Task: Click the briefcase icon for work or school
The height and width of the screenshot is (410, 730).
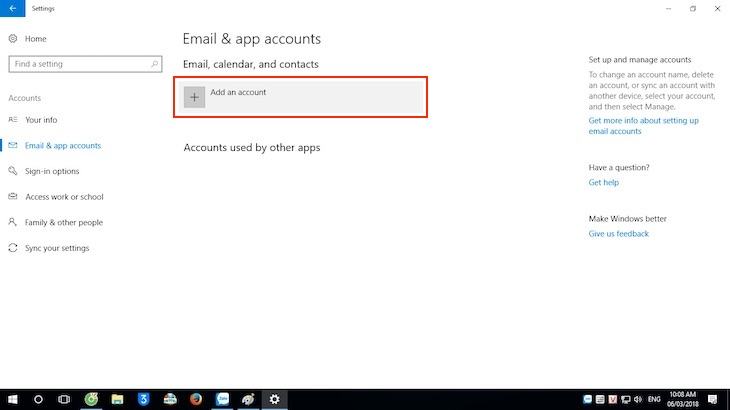Action: pos(13,196)
